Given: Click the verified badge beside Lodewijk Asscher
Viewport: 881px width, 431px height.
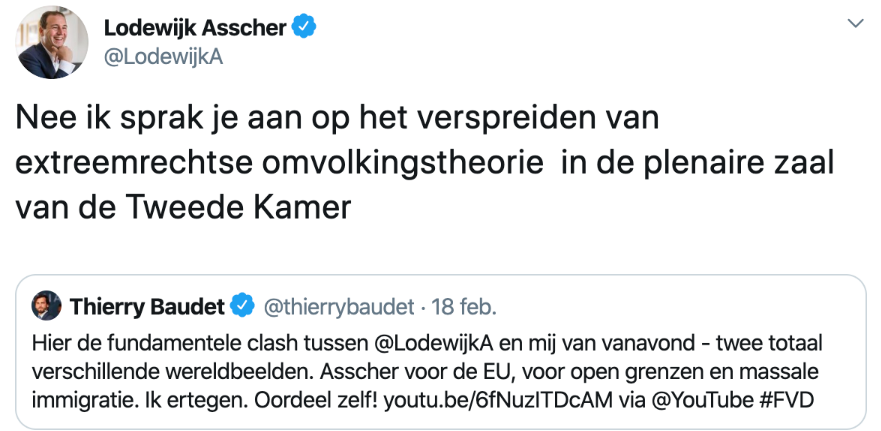Looking at the screenshot, I should click(305, 27).
